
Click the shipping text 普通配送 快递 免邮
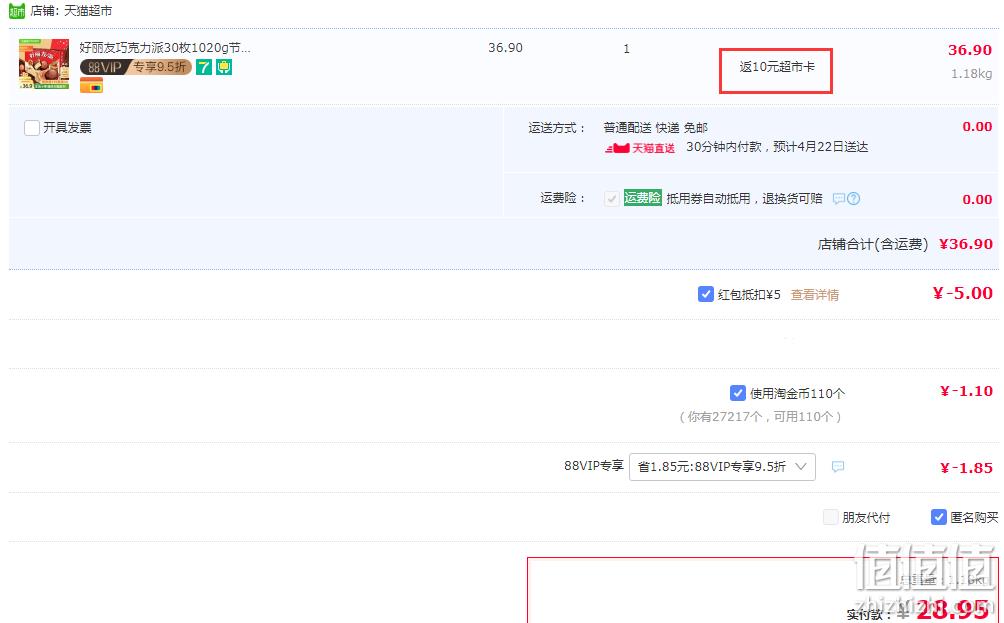(x=655, y=127)
